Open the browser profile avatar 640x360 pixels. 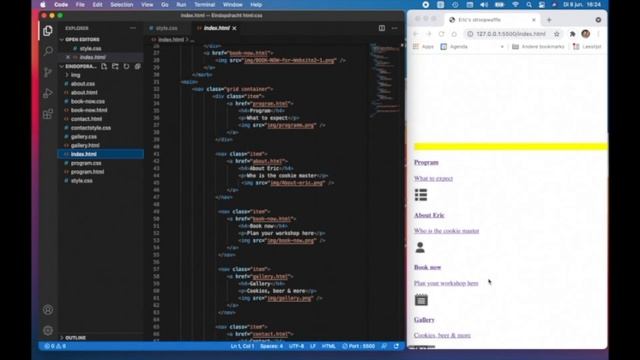[x=586, y=34]
